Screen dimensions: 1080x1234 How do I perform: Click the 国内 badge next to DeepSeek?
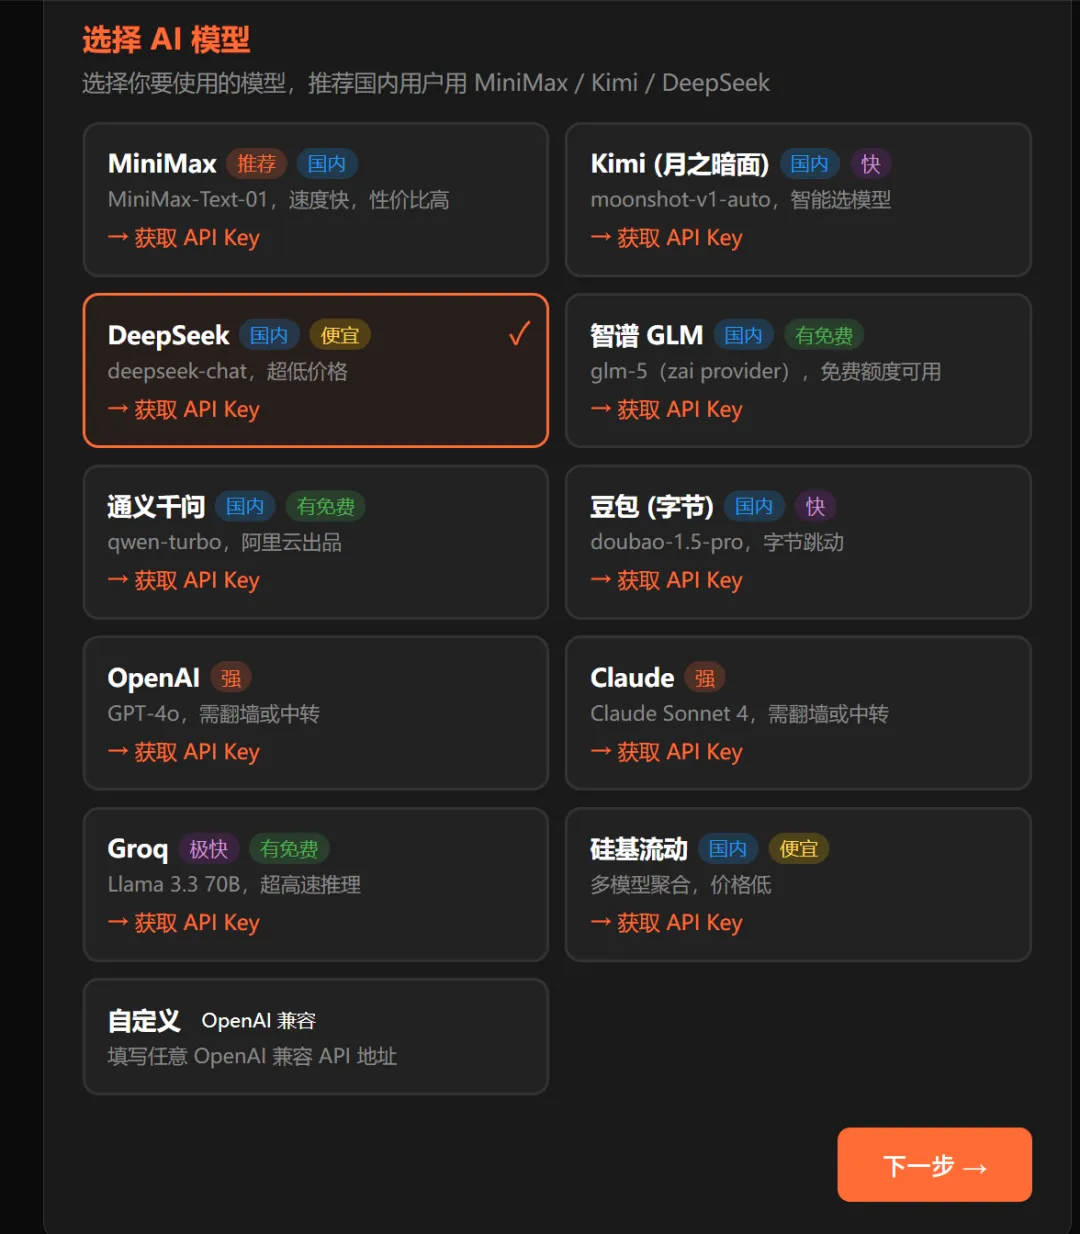[x=269, y=335]
